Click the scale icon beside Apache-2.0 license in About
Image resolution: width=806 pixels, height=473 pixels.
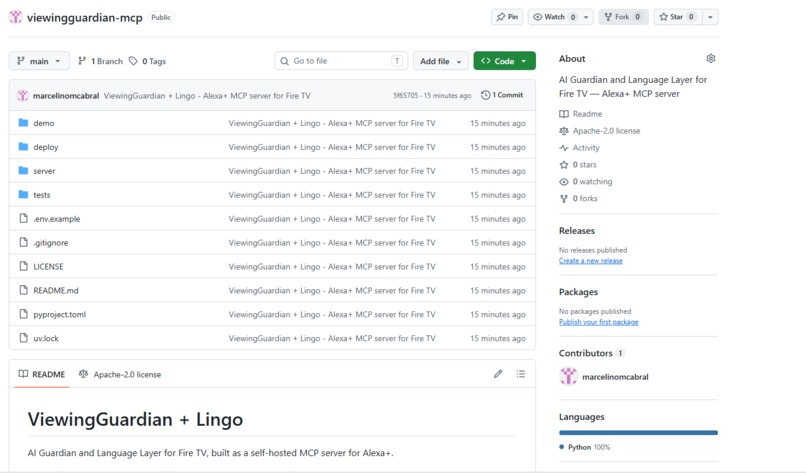pyautogui.click(x=564, y=131)
